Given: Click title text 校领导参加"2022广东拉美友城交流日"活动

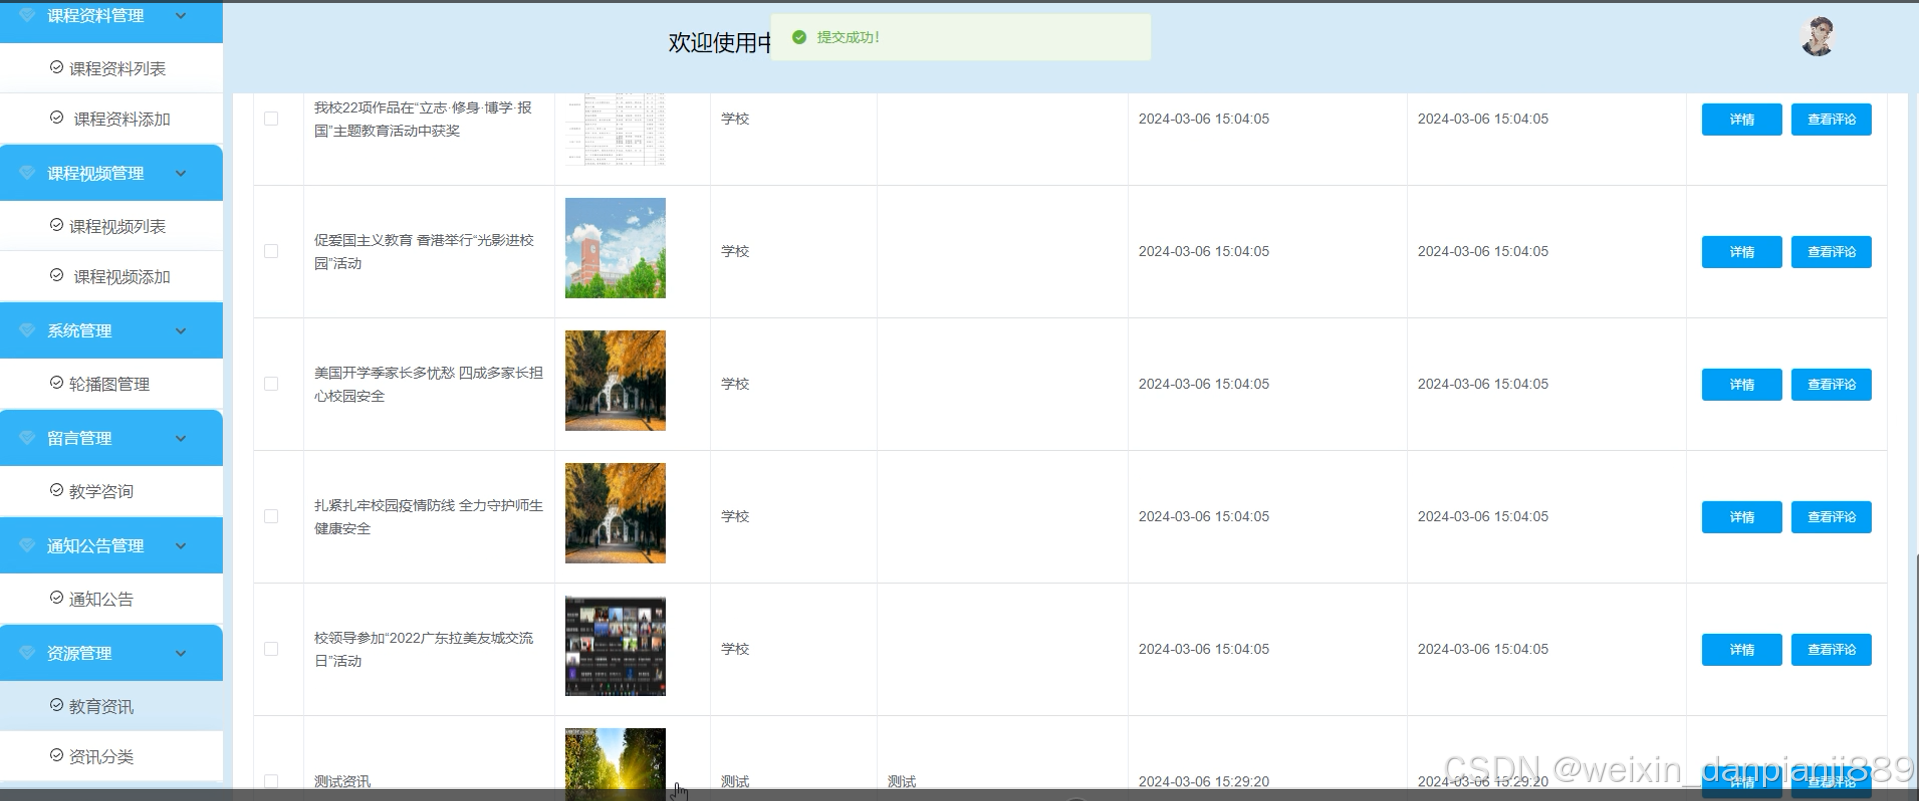Looking at the screenshot, I should (x=424, y=649).
